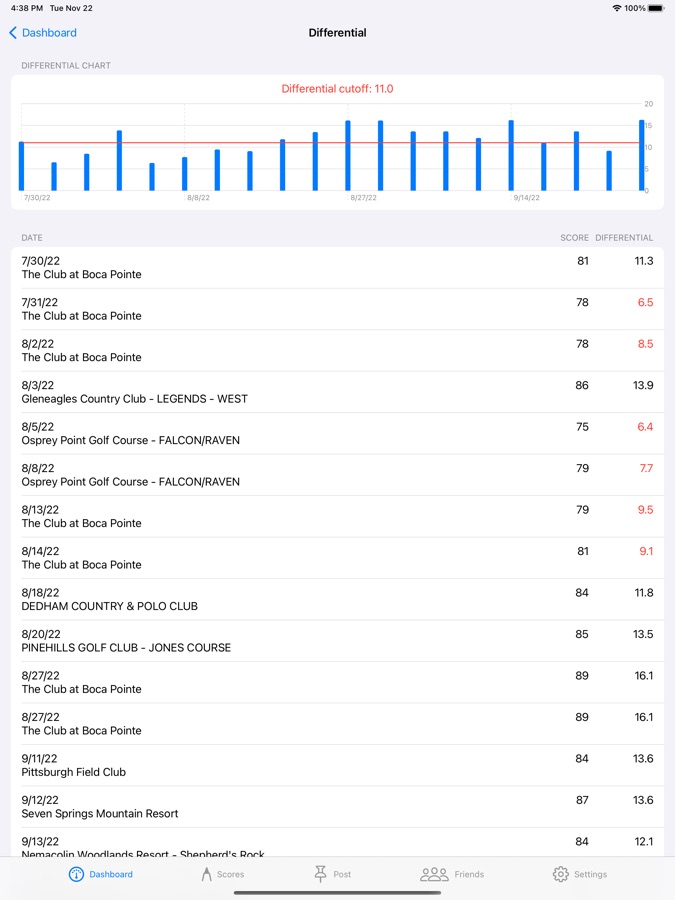Image resolution: width=675 pixels, height=900 pixels.
Task: Open the Scores tab icon
Action: [x=206, y=874]
